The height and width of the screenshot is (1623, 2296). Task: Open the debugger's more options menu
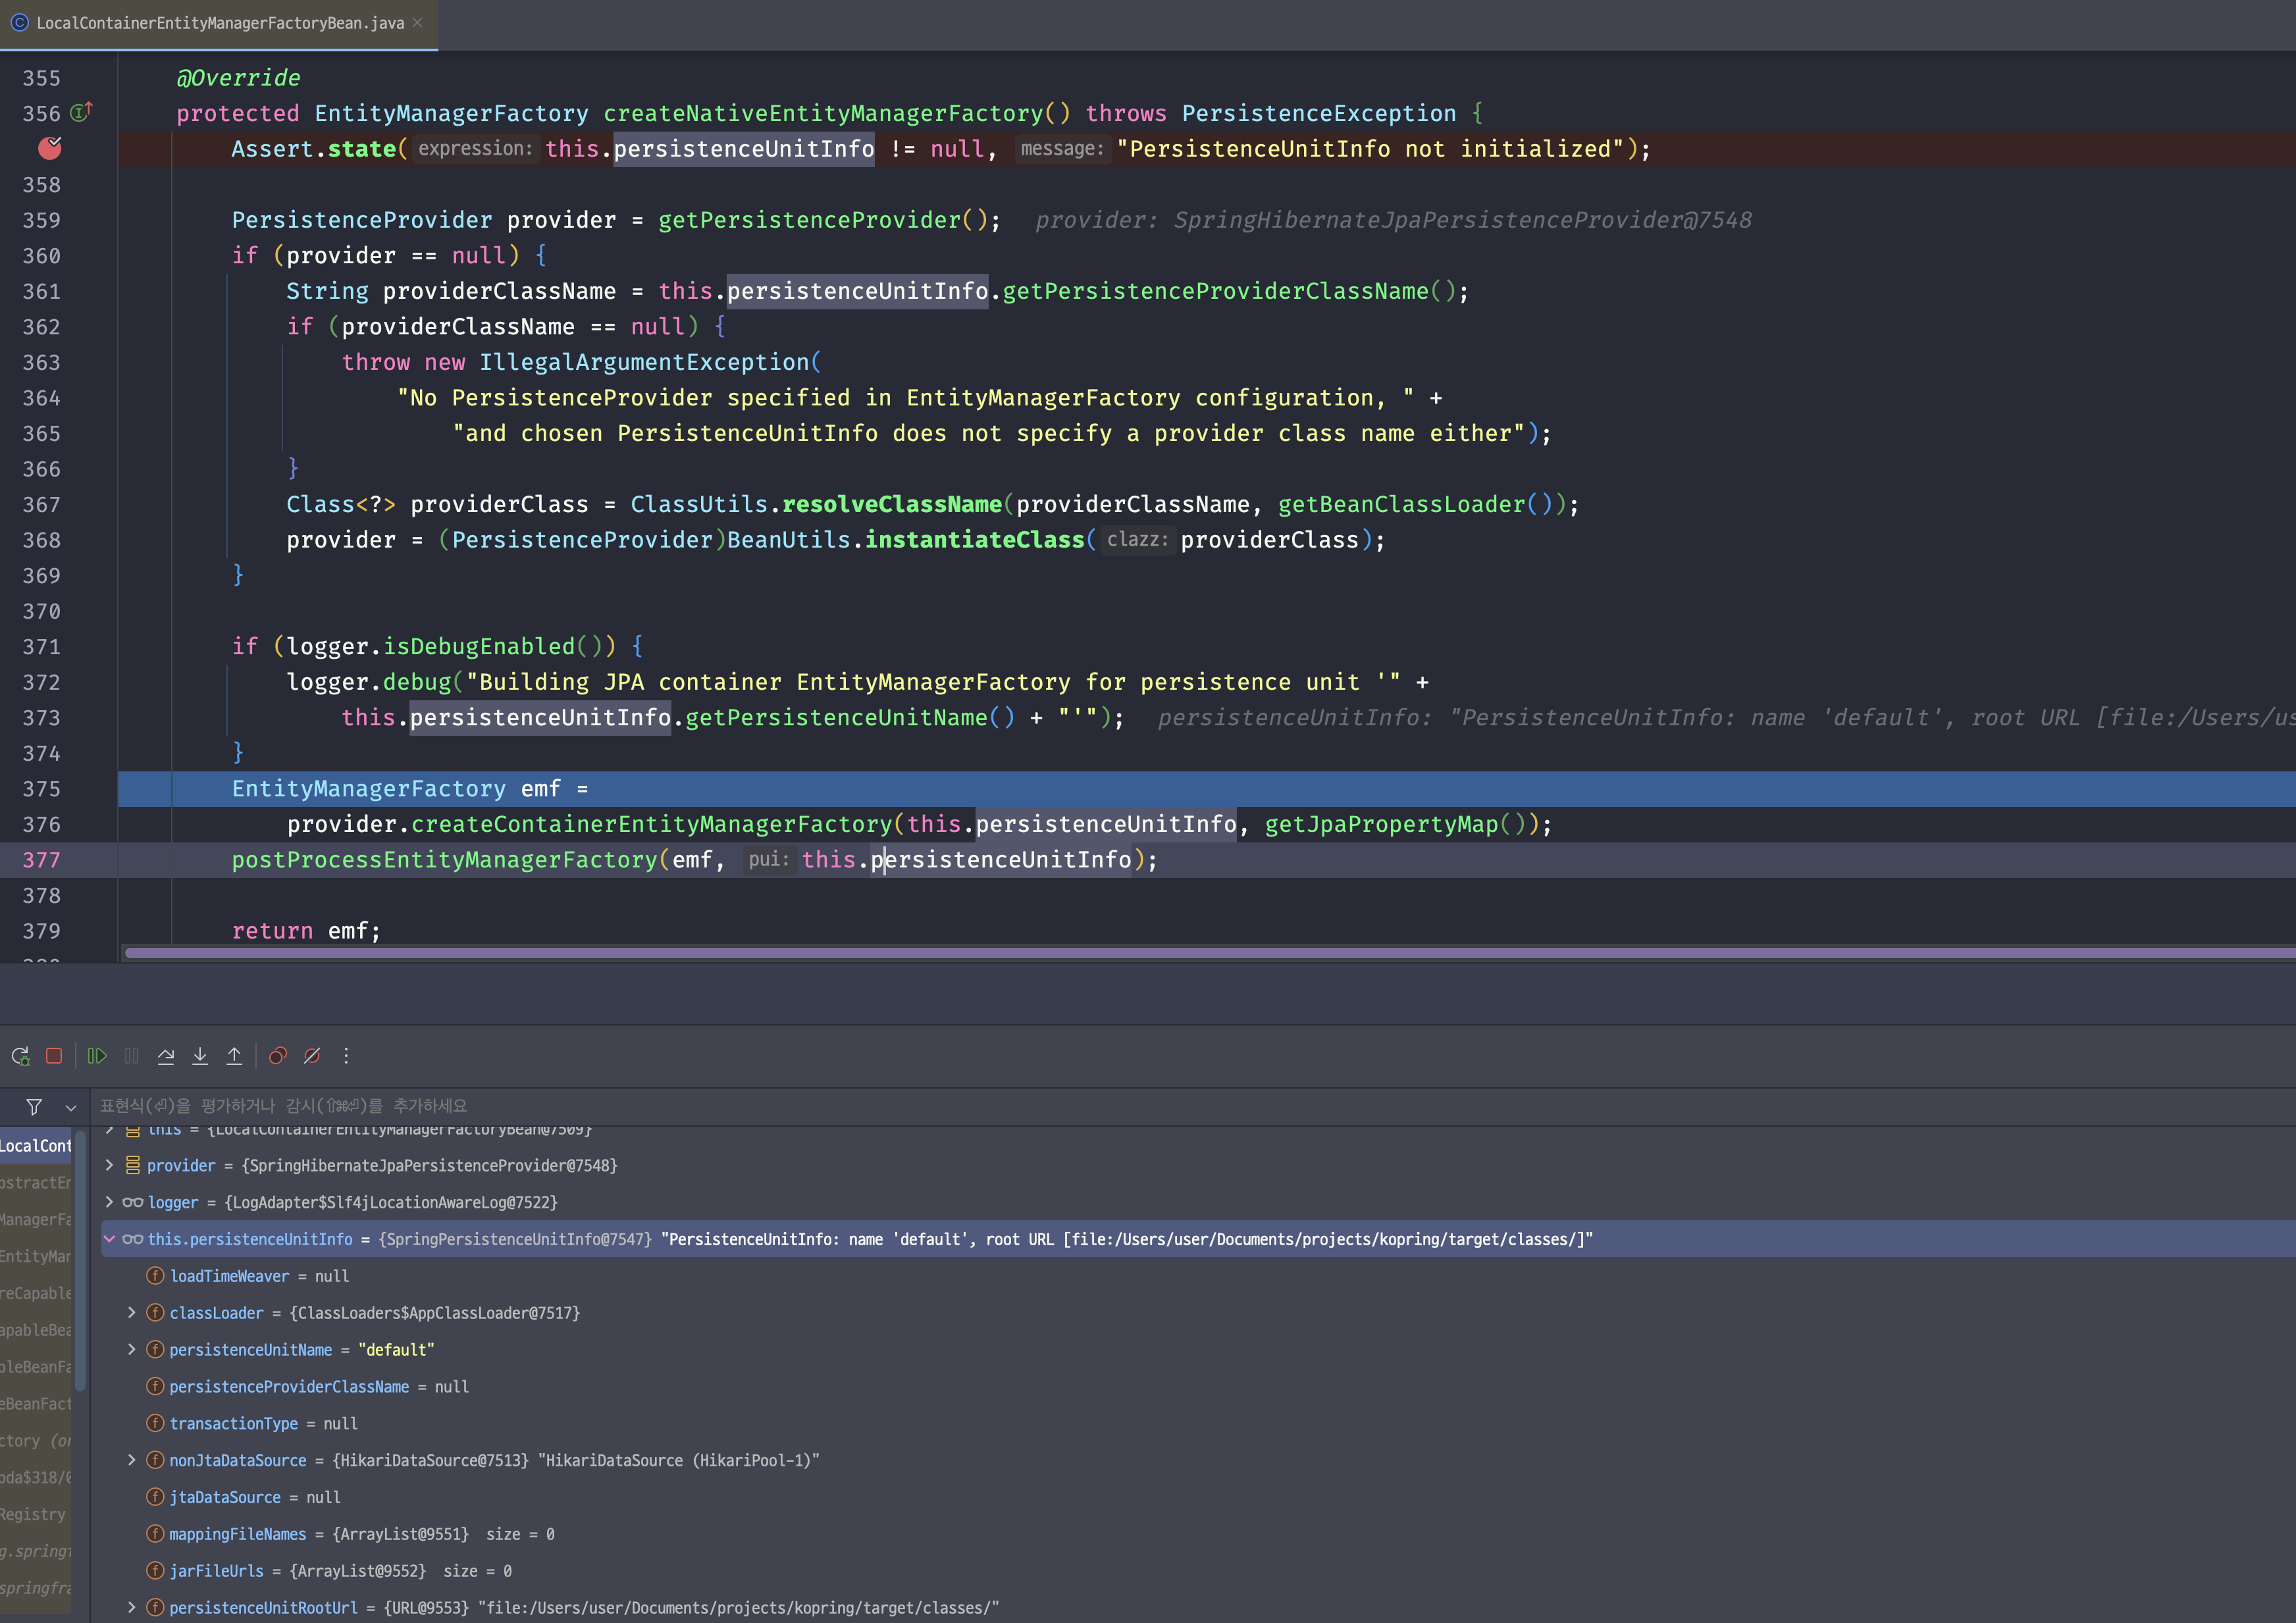(346, 1056)
